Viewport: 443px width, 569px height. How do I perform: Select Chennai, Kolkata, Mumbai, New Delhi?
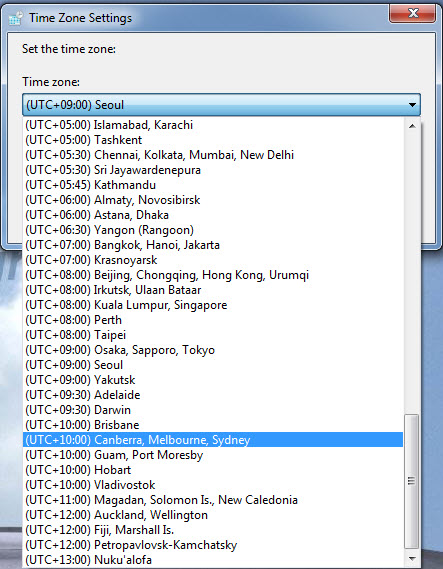pos(213,155)
